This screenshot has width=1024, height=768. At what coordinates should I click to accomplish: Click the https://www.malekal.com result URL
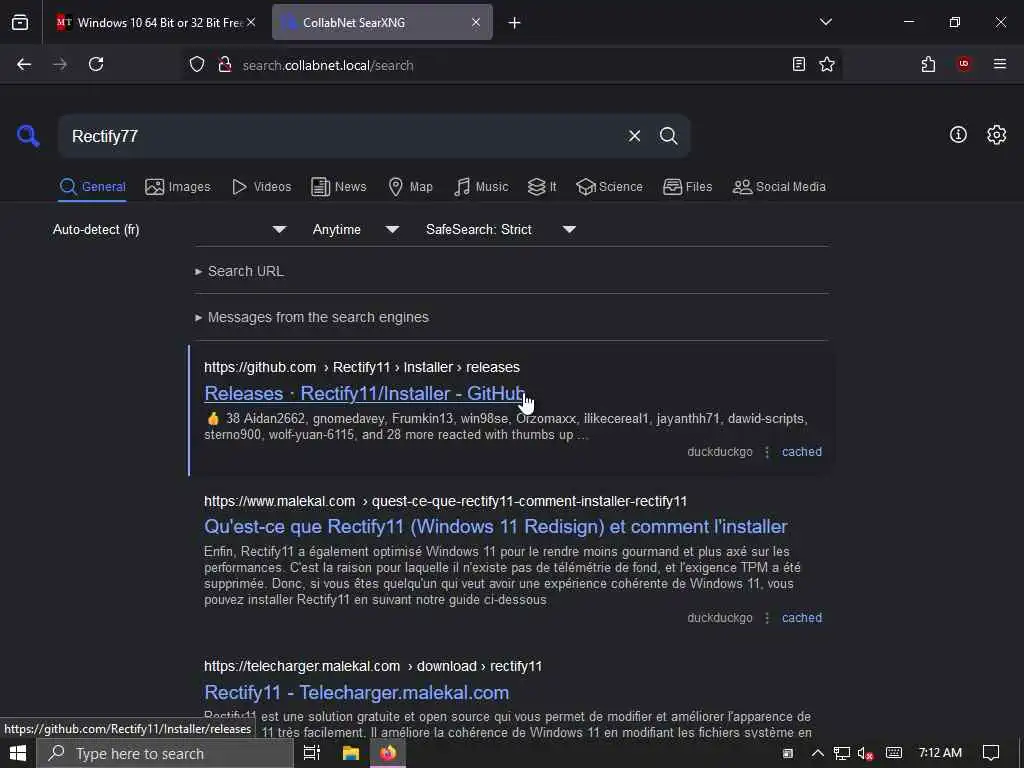click(x=445, y=501)
